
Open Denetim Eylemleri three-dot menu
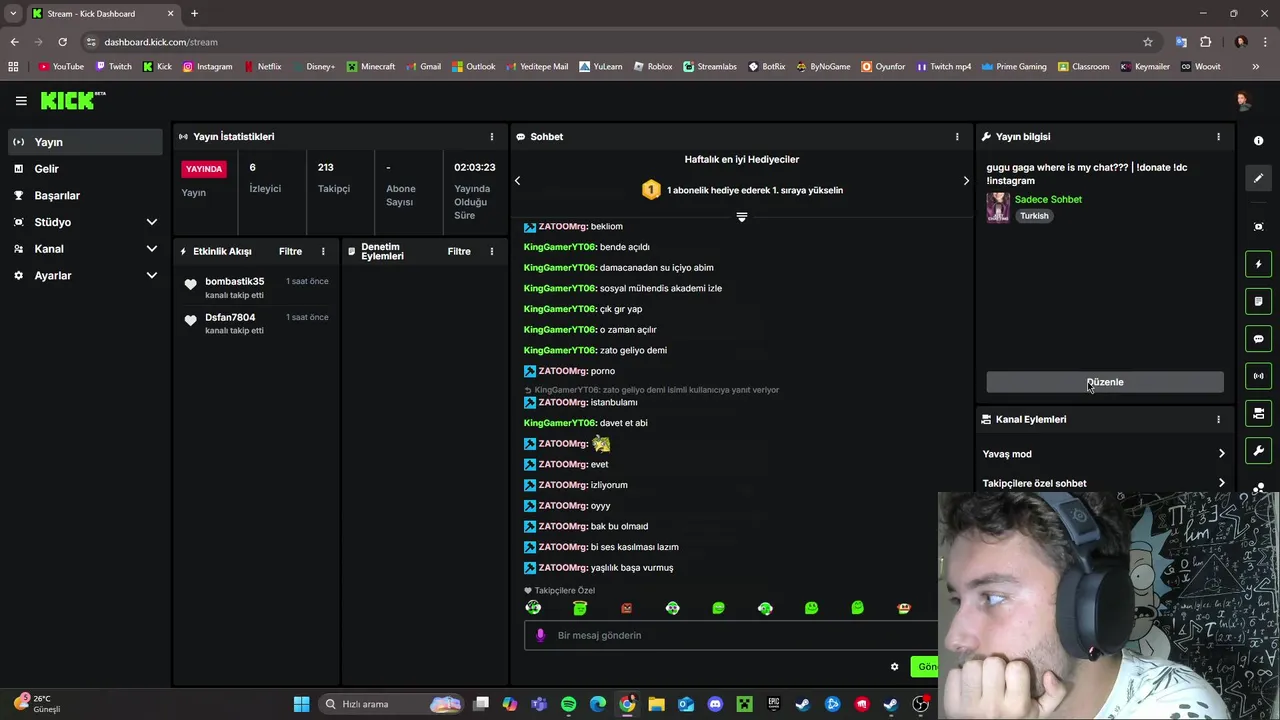pyautogui.click(x=491, y=252)
